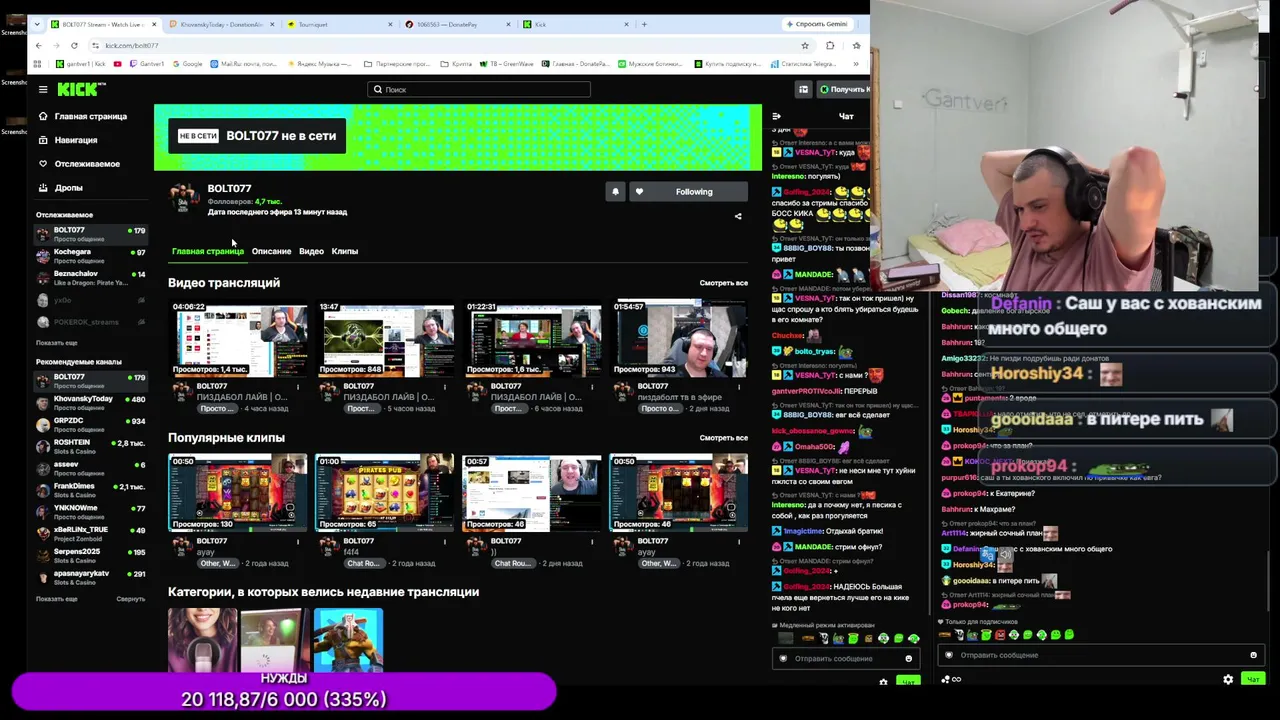Switch to the DonatePay browser tab
This screenshot has height=720, width=1280.
(x=458, y=24)
